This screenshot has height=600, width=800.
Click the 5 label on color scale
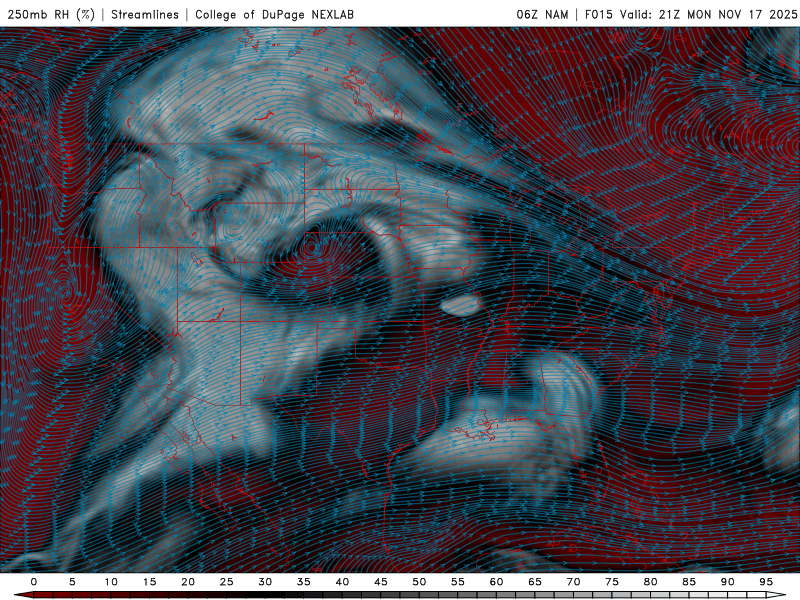click(x=72, y=582)
